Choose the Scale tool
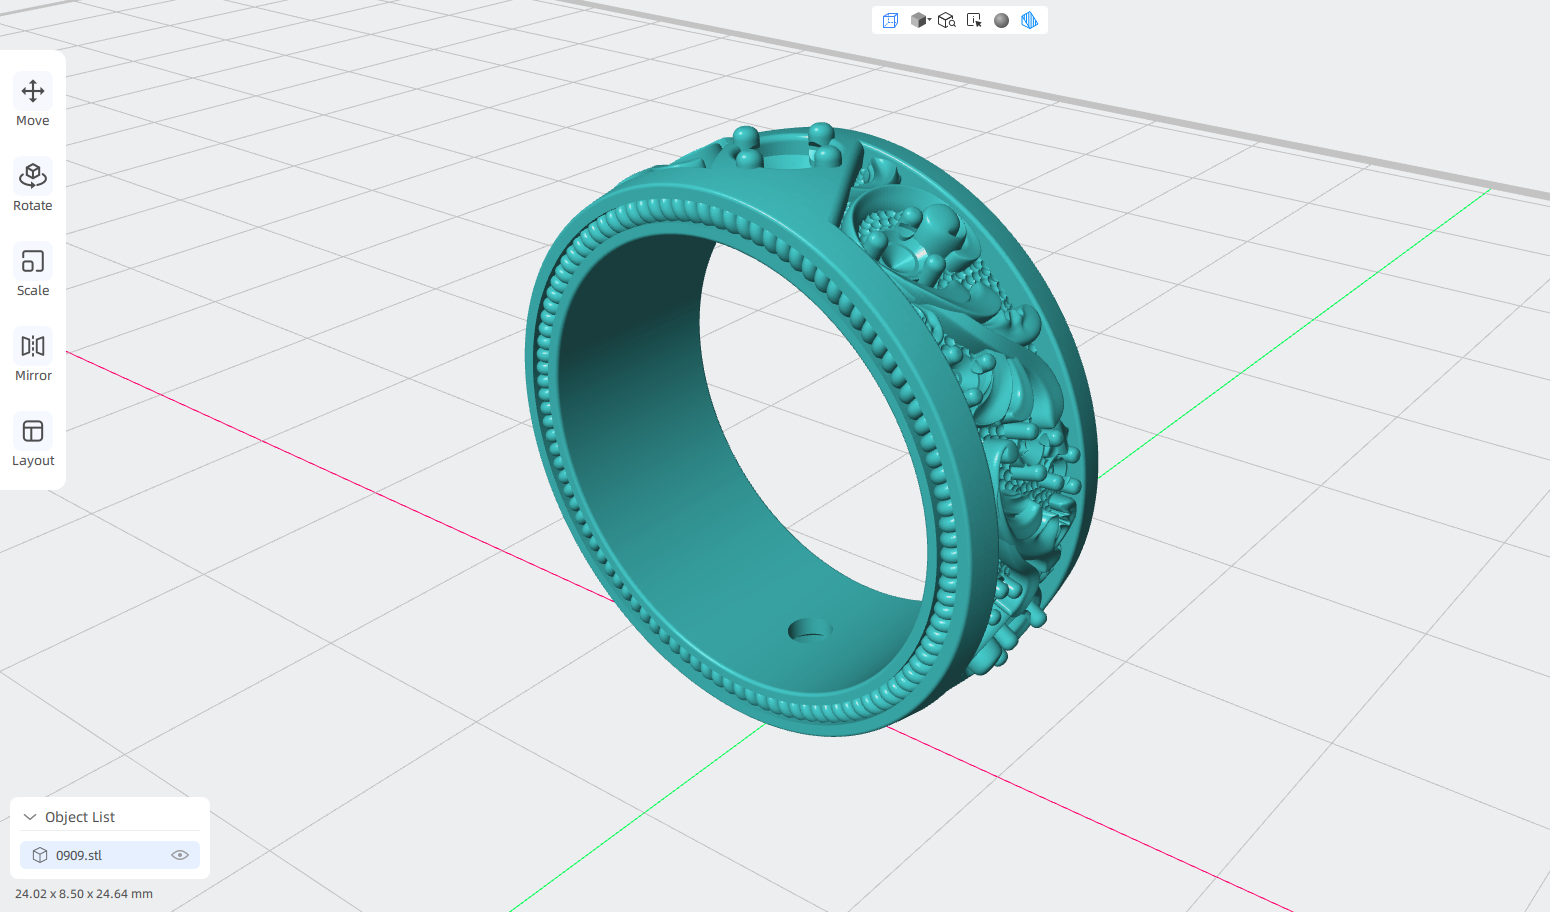The height and width of the screenshot is (912, 1550). tap(33, 271)
